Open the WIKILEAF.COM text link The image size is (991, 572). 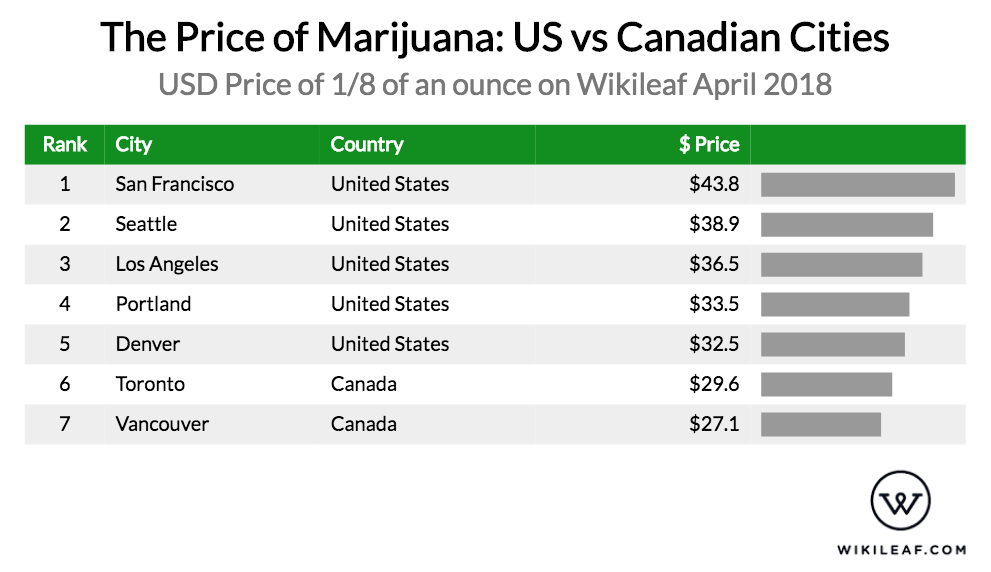click(901, 550)
